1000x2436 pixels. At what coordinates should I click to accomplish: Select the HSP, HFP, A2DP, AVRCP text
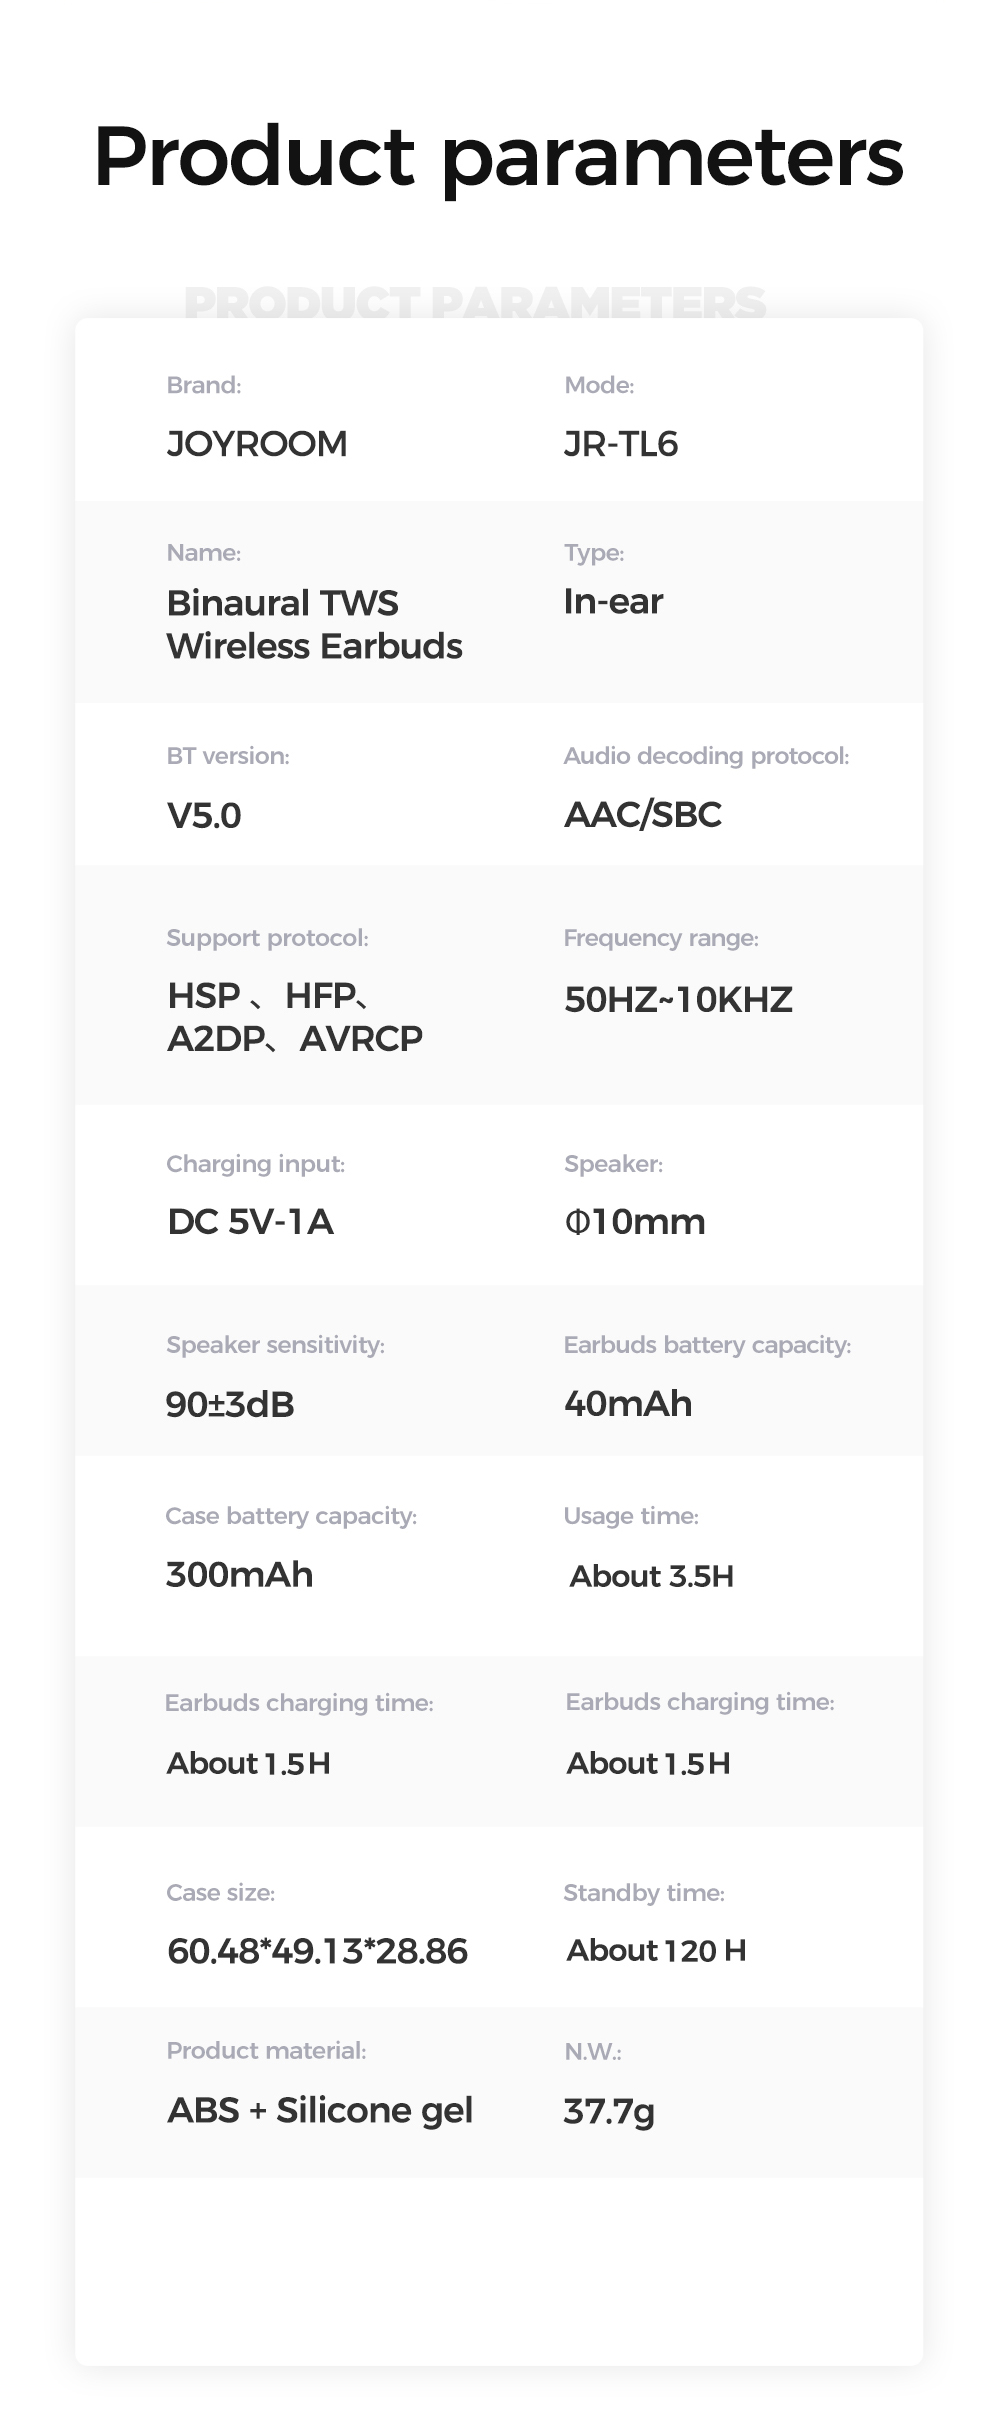[295, 1018]
